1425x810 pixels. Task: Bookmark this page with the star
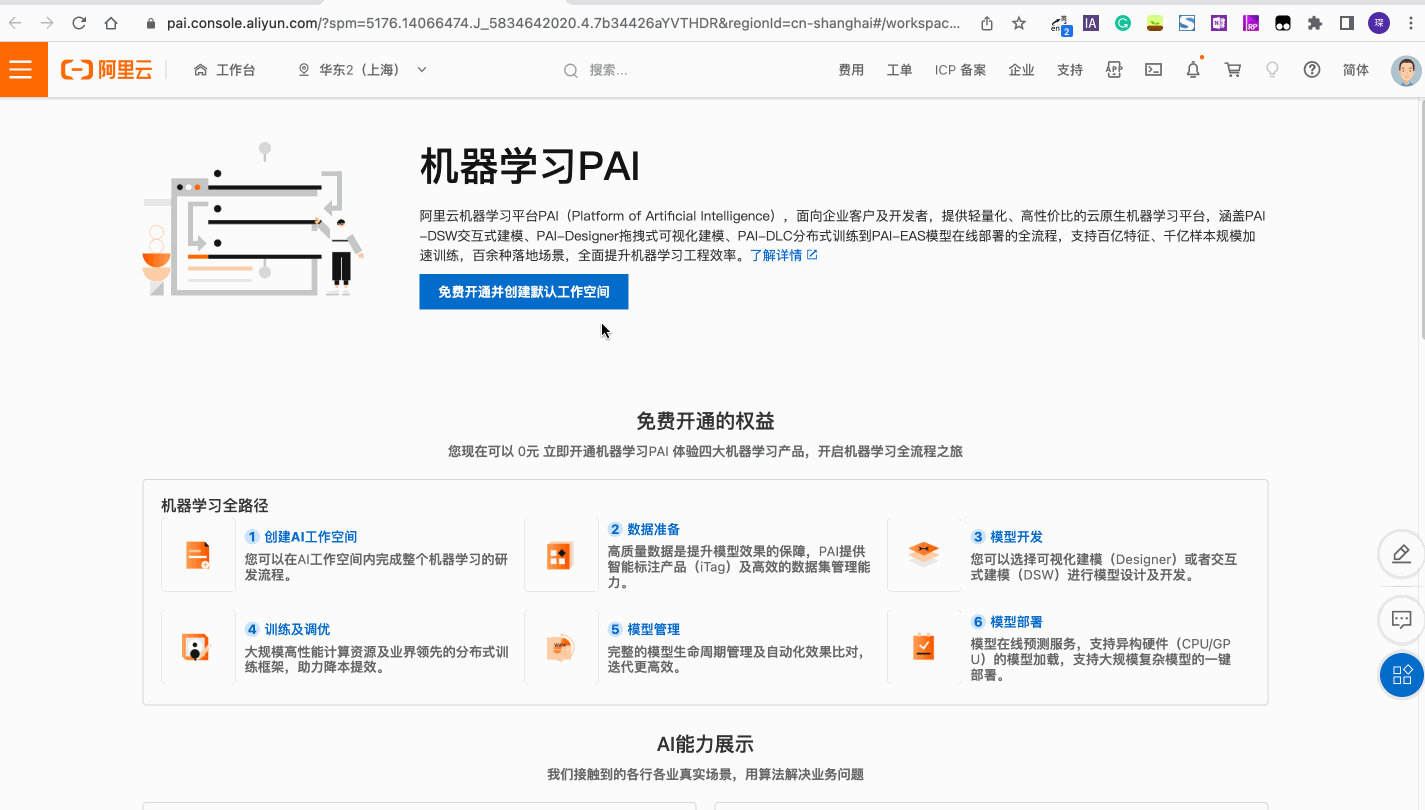coord(1019,23)
